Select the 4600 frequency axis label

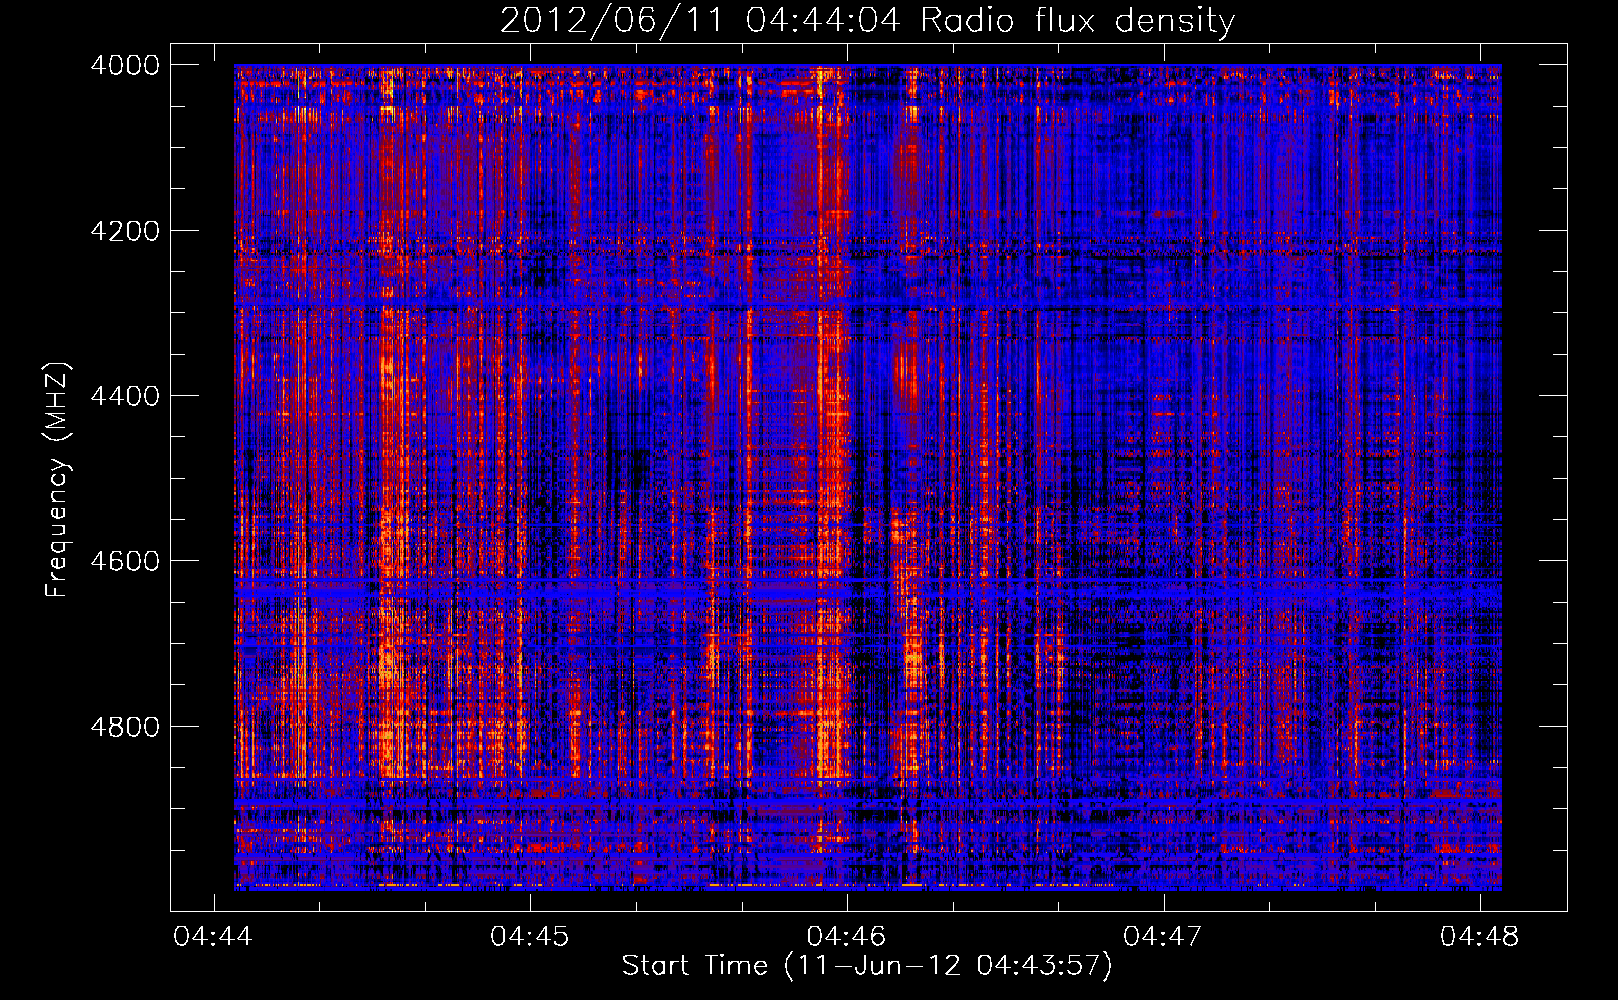tap(125, 561)
